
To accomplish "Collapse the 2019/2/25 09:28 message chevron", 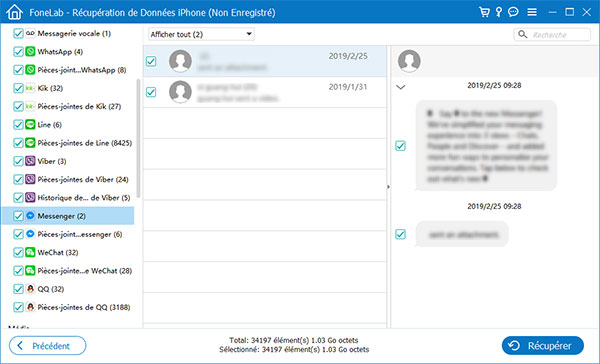I will pyautogui.click(x=401, y=87).
